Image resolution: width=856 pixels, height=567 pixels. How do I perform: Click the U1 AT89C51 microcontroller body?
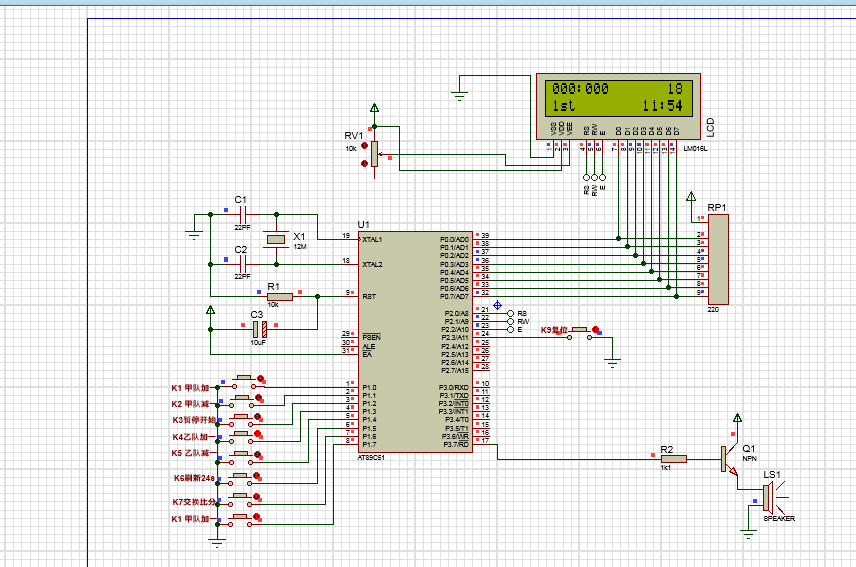415,342
